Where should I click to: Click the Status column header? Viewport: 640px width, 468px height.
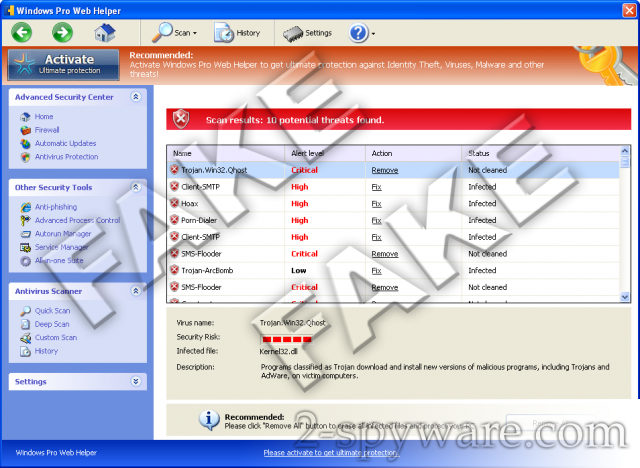[x=540, y=153]
